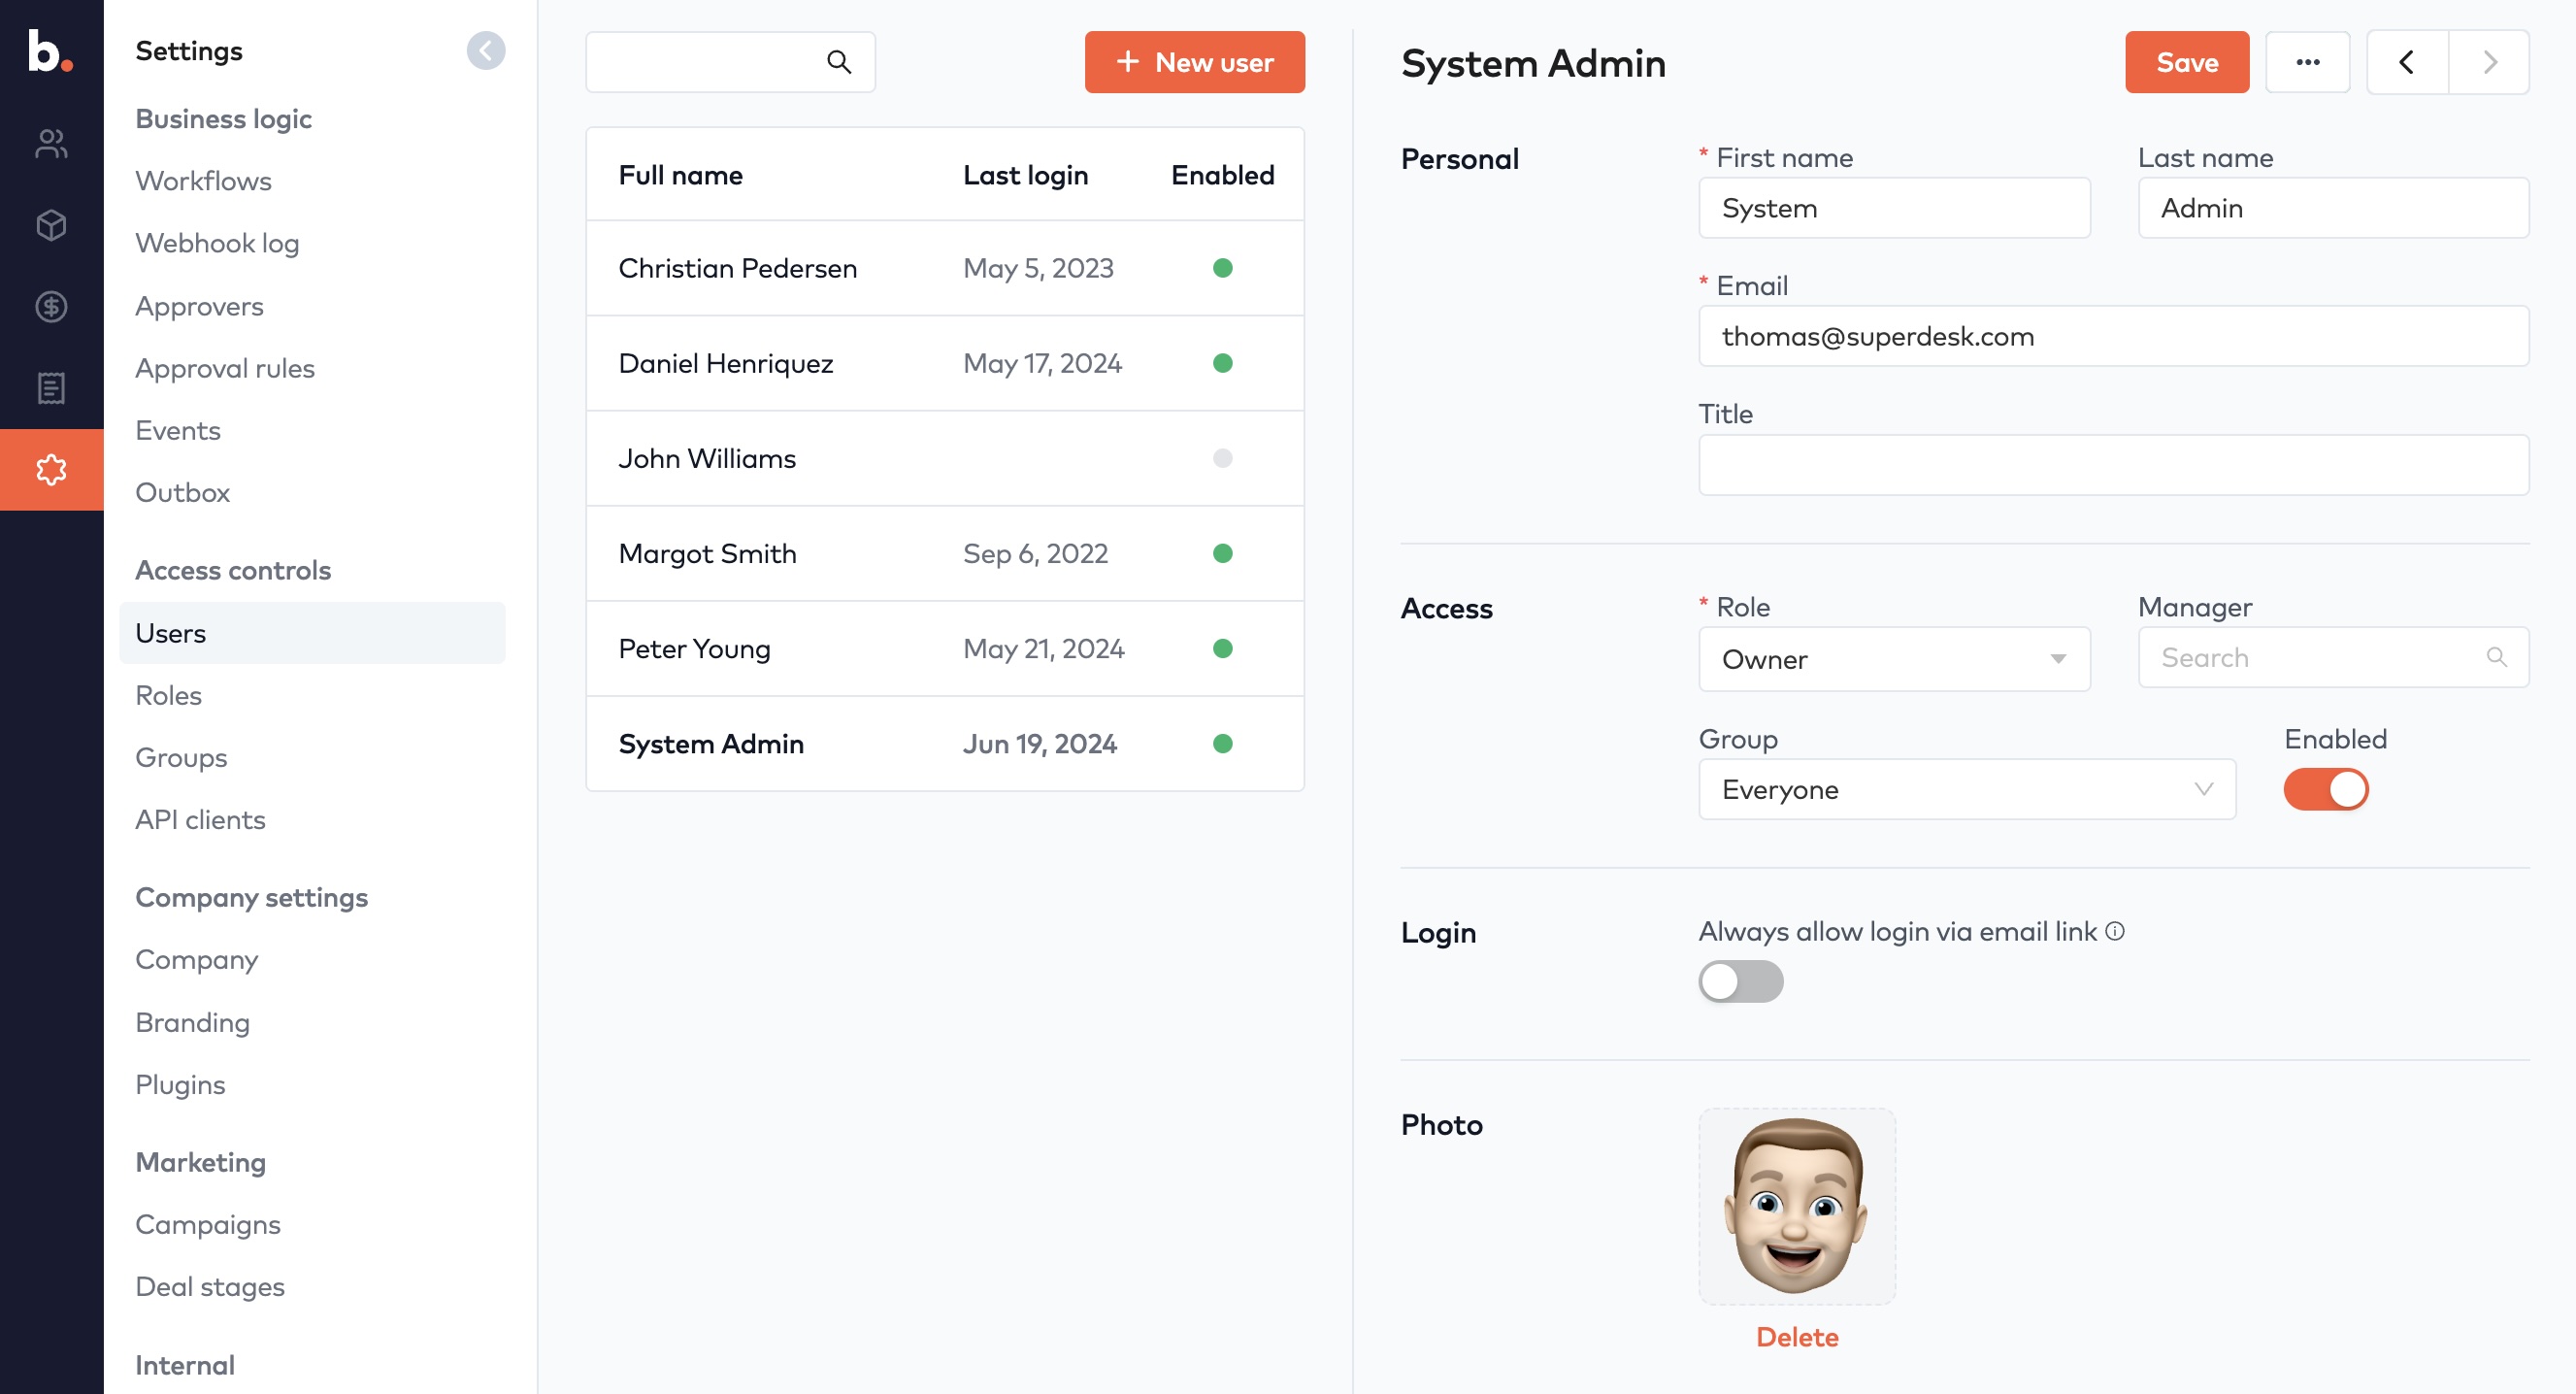Click the info icon beside email link label
2576x1394 pixels.
[2114, 931]
